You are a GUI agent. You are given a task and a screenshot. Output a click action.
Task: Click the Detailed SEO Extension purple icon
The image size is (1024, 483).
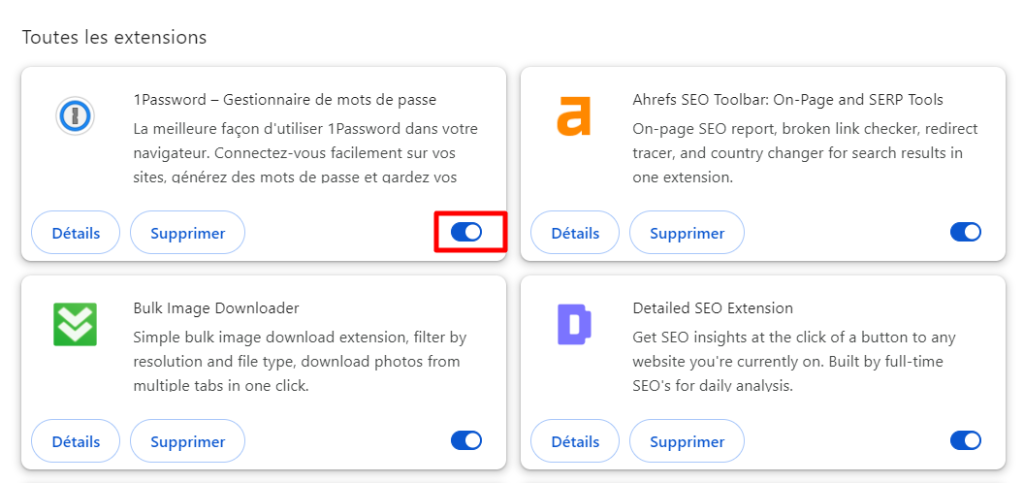573,325
